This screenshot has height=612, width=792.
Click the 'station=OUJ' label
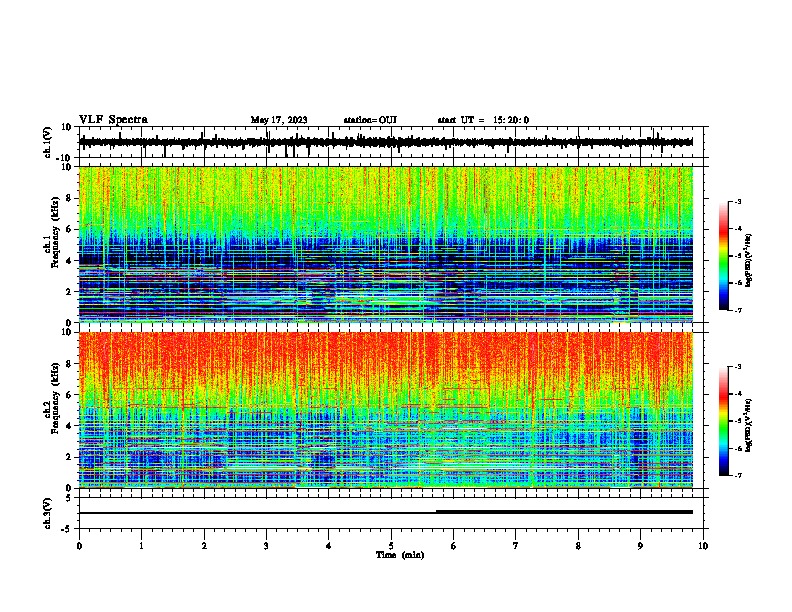coord(370,120)
